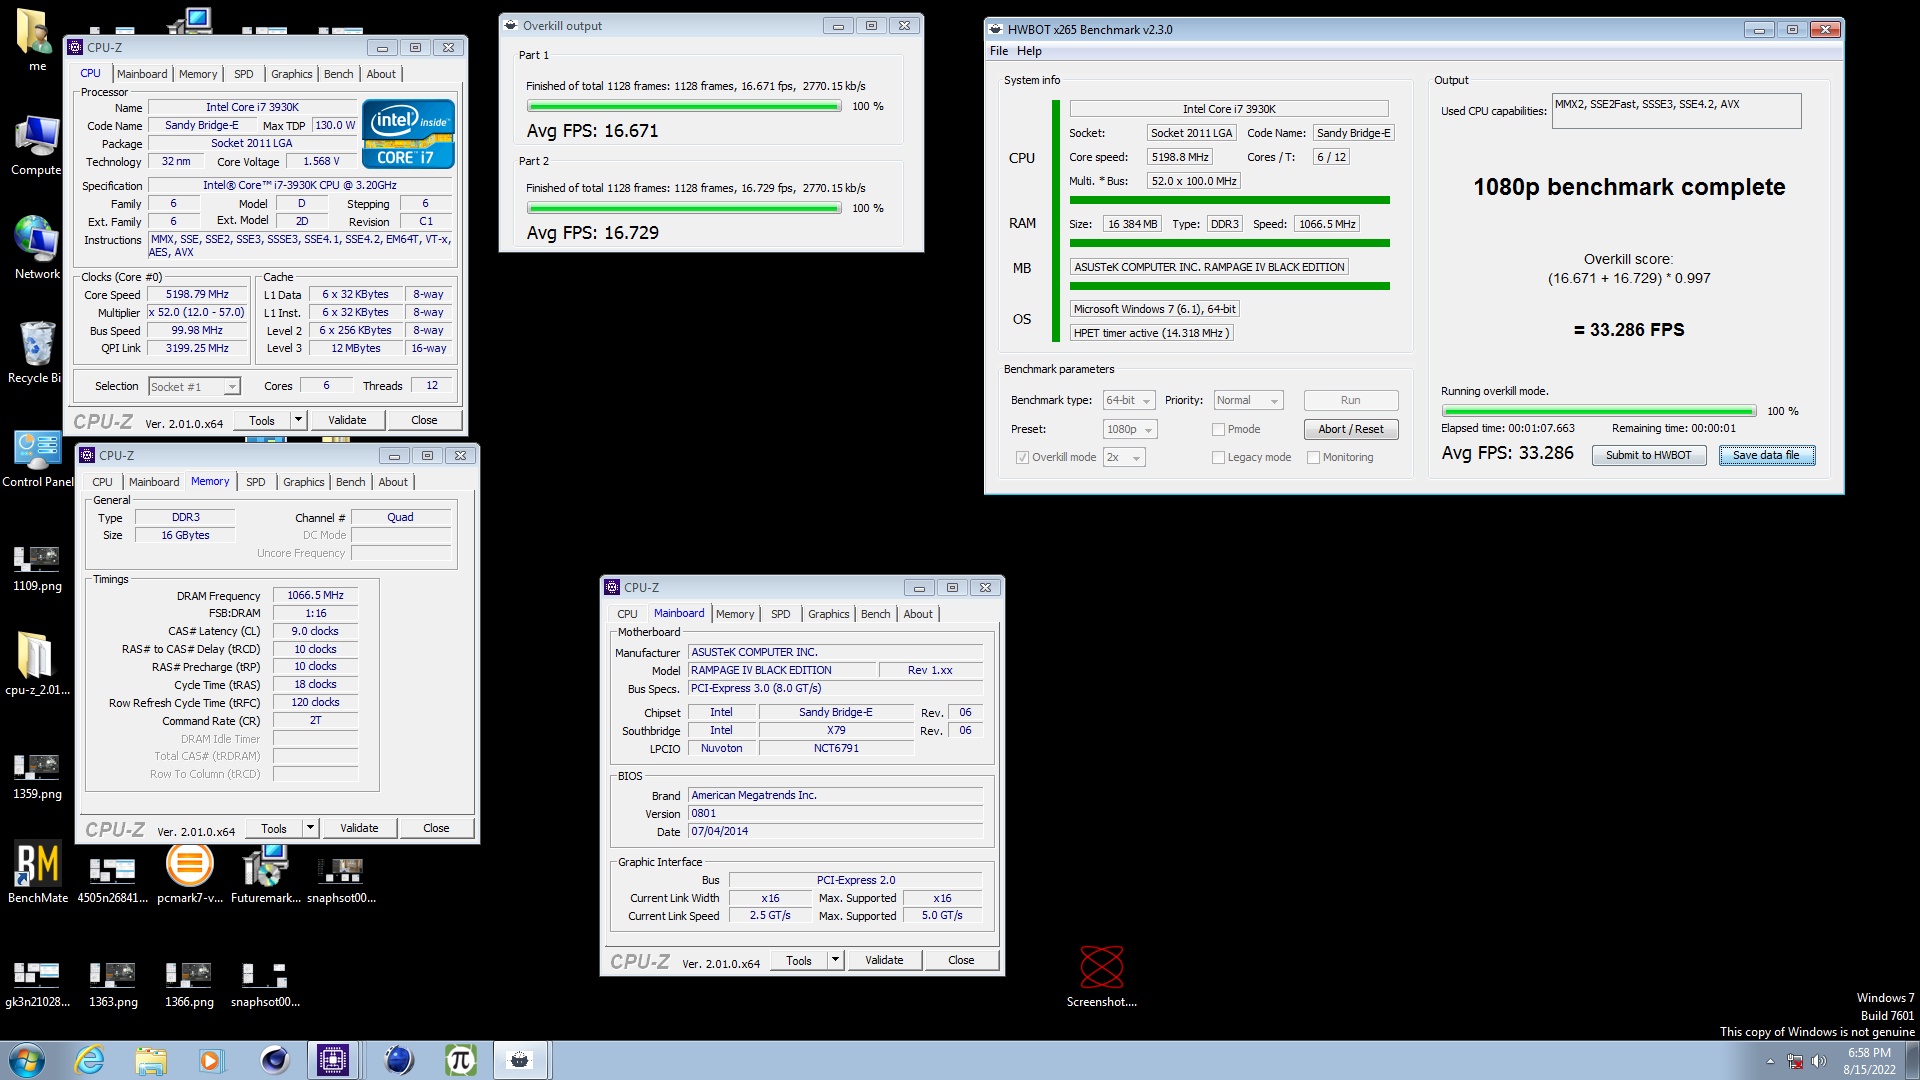Click the BIOS Version 0801 field

point(836,813)
